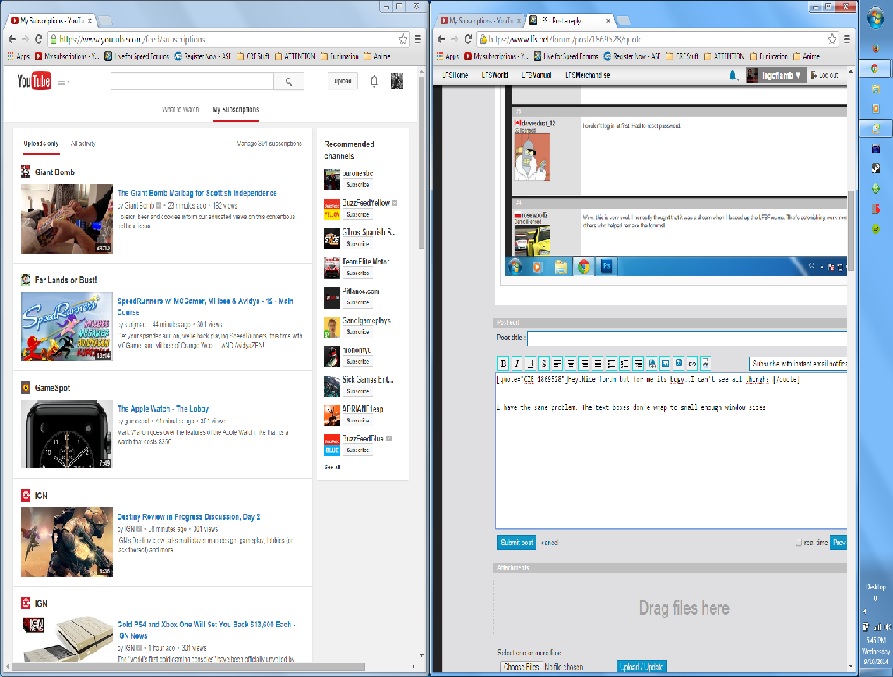893x677 pixels.
Task: Justify text in forum post editor
Action: (x=598, y=363)
